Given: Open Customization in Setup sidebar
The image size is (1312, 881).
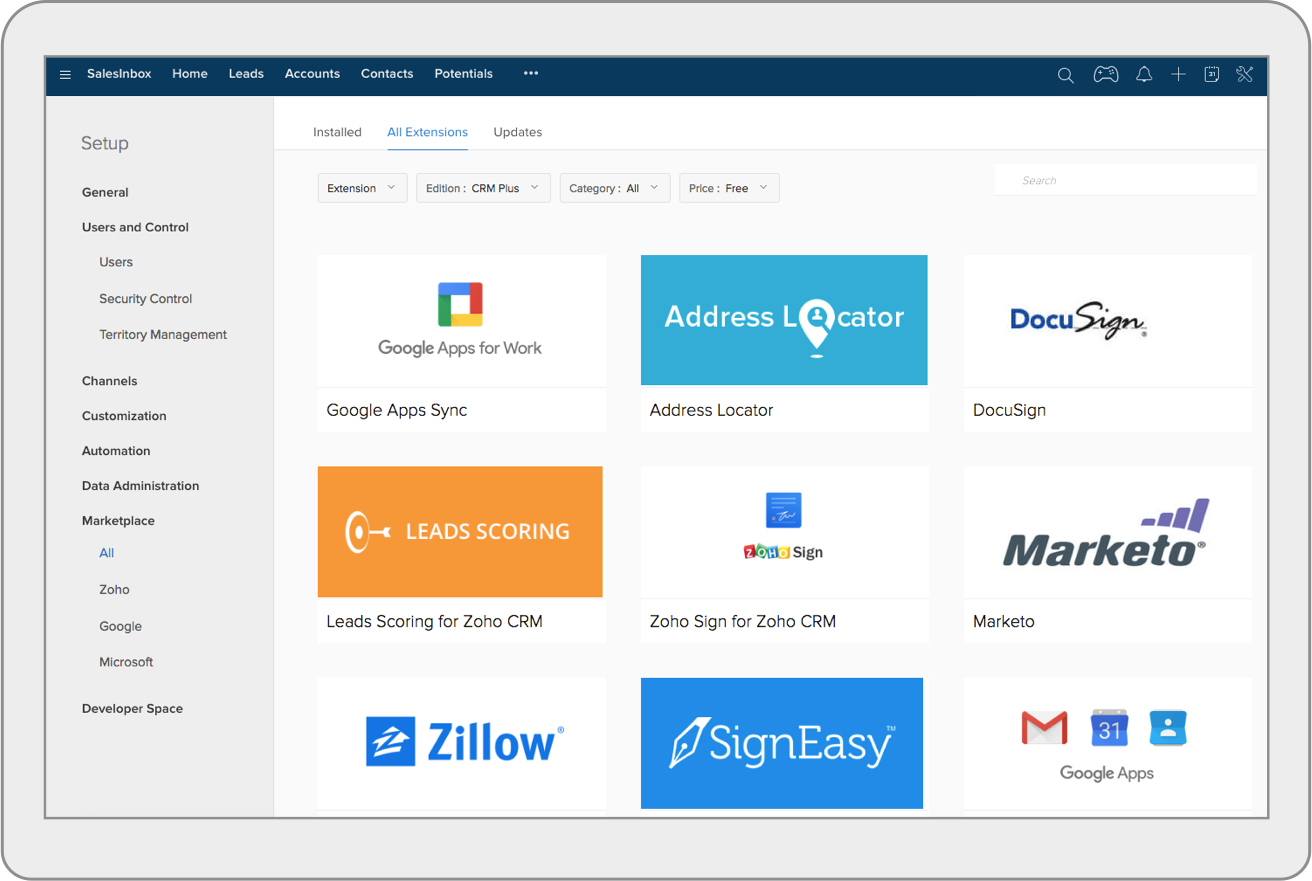Looking at the screenshot, I should click(124, 416).
